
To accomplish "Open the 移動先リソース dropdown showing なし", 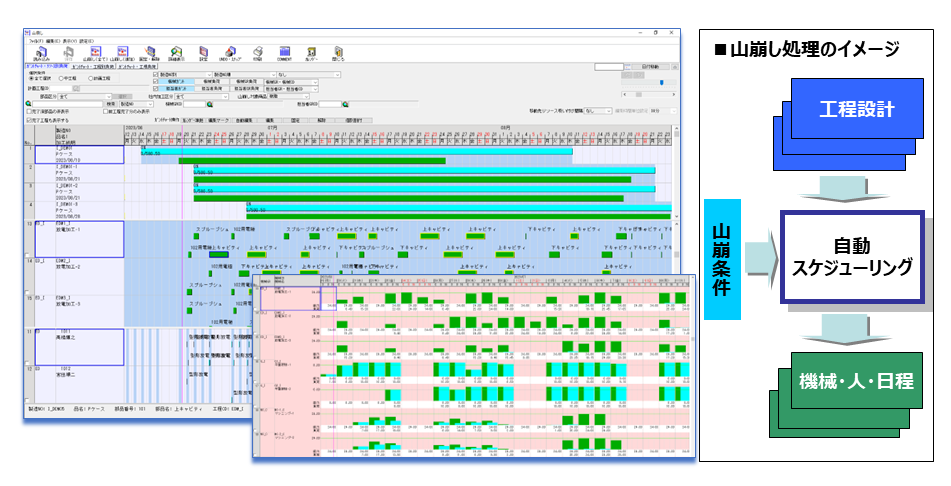I will pos(597,111).
